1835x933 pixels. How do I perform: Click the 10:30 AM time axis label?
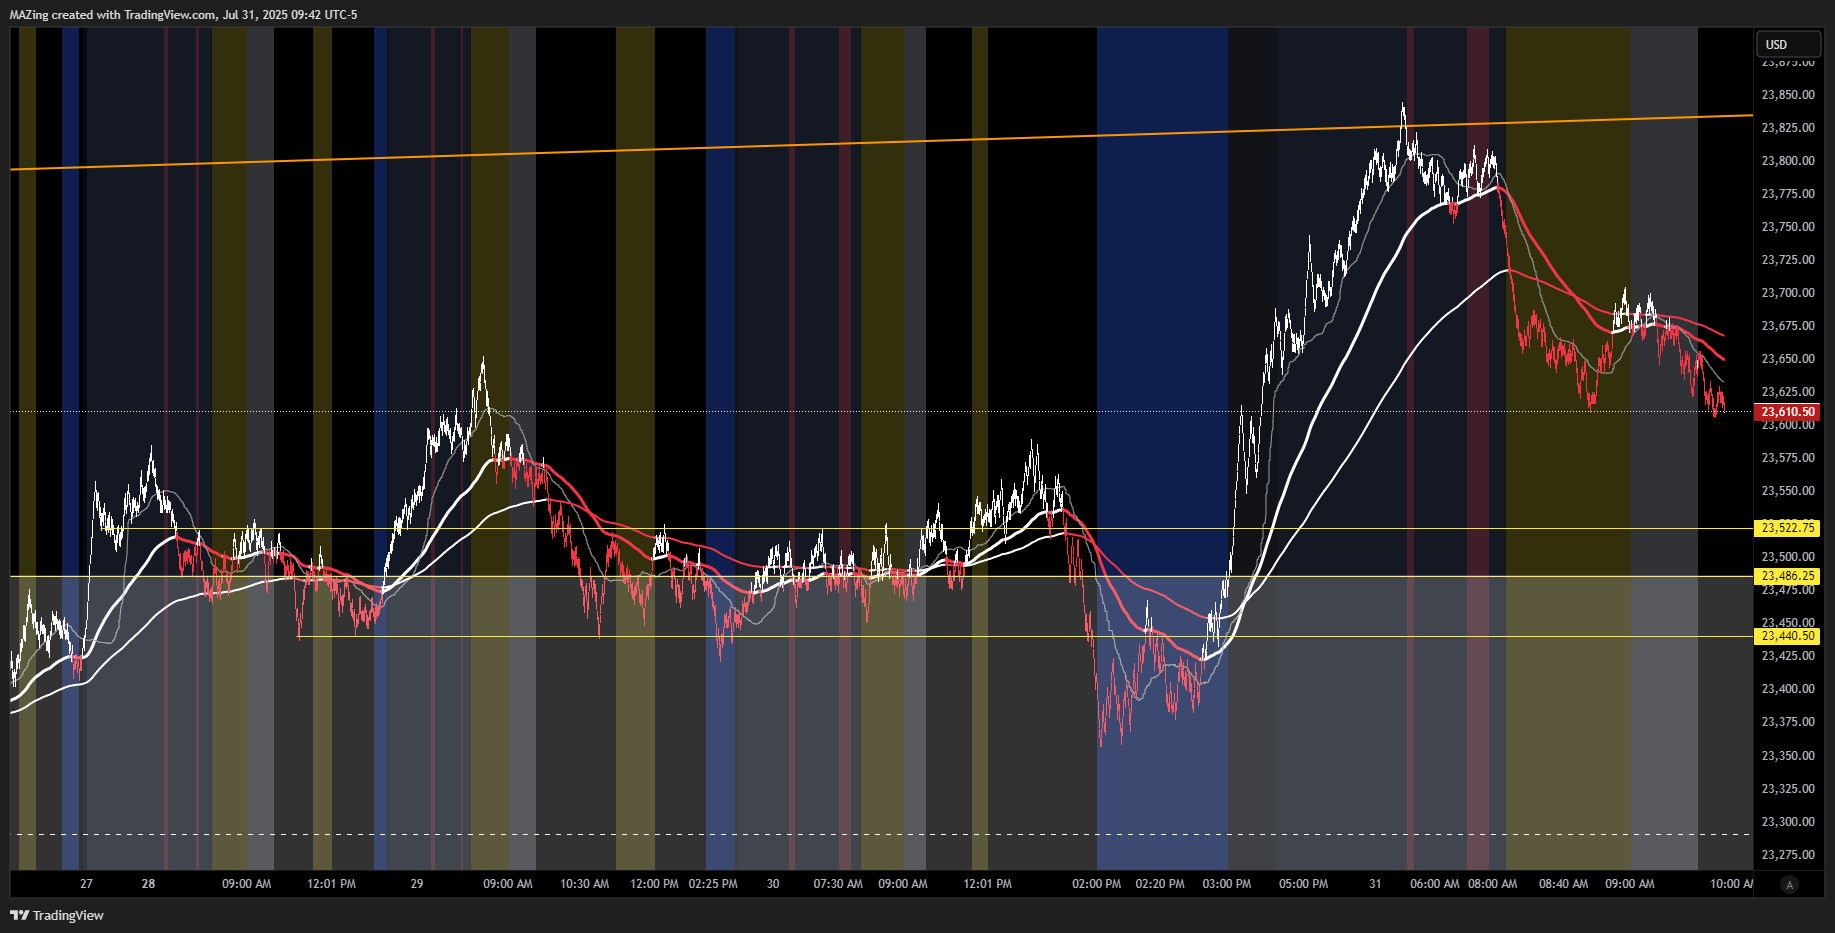585,884
